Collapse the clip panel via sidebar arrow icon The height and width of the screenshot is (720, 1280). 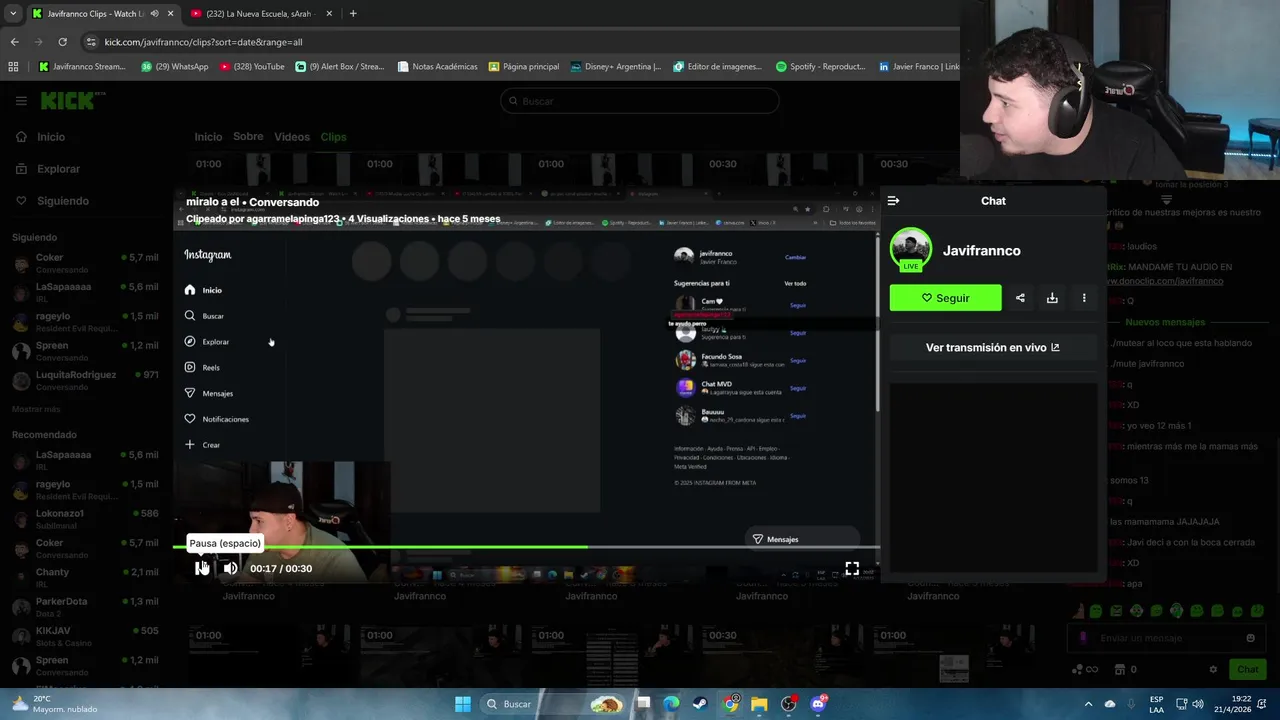[893, 201]
